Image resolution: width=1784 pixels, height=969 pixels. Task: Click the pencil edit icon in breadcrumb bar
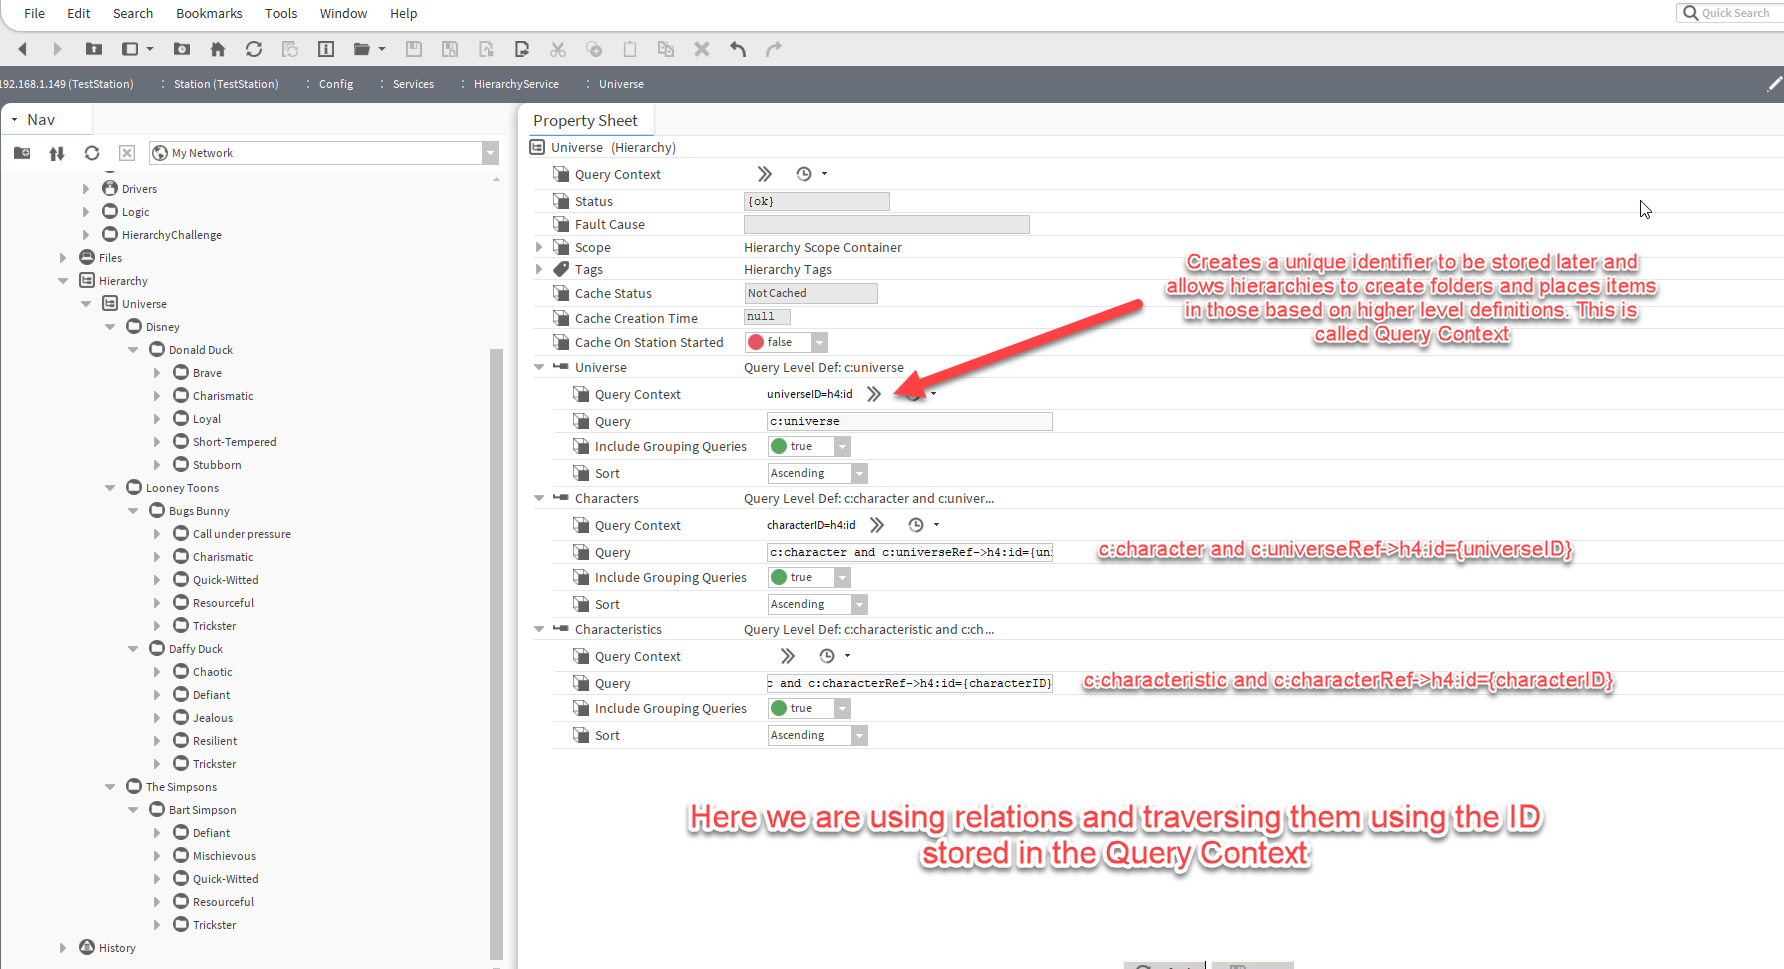[x=1774, y=84]
